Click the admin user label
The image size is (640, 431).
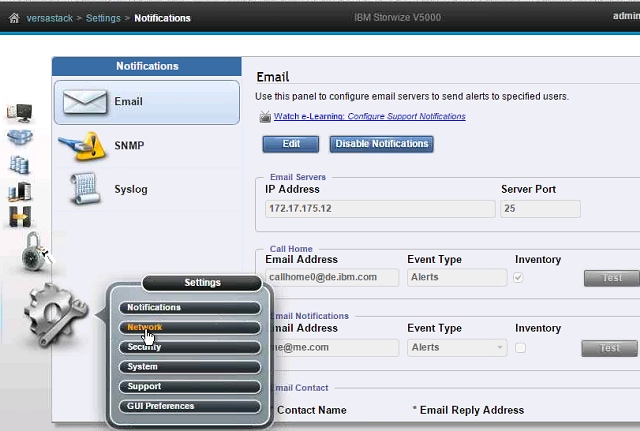626,16
